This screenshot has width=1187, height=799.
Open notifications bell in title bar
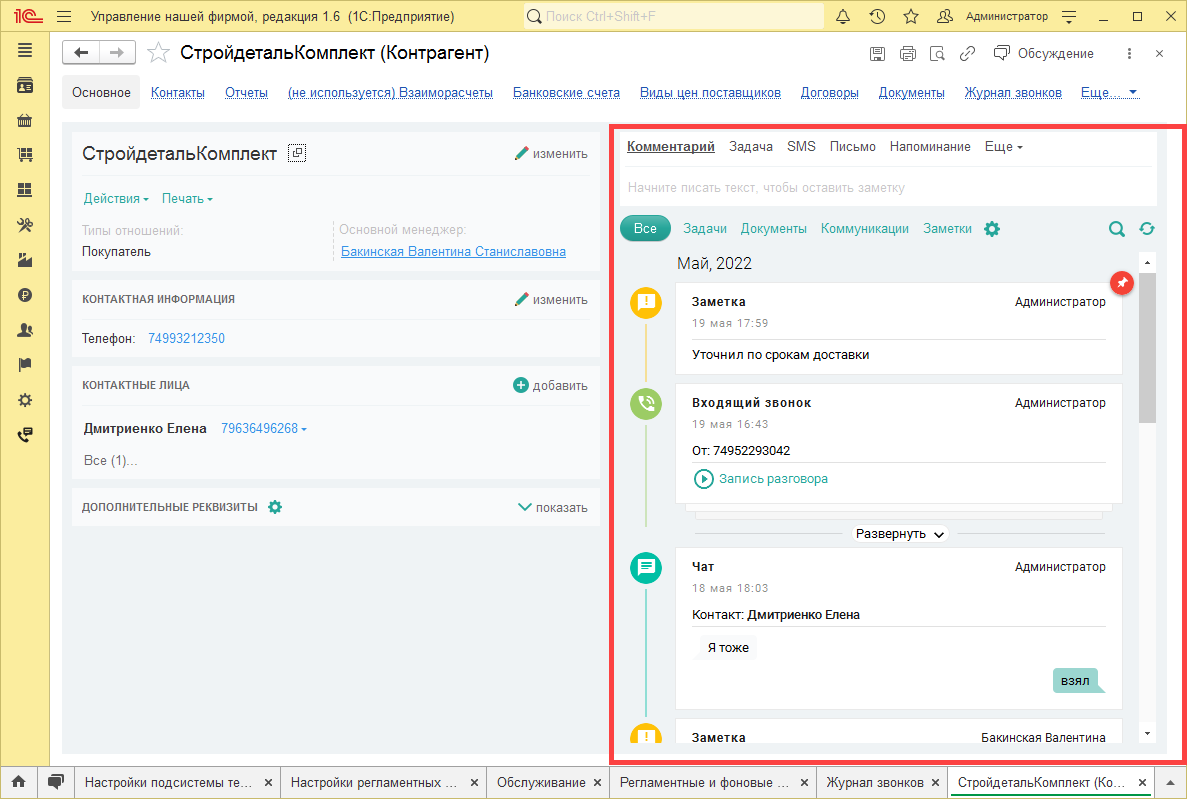843,17
